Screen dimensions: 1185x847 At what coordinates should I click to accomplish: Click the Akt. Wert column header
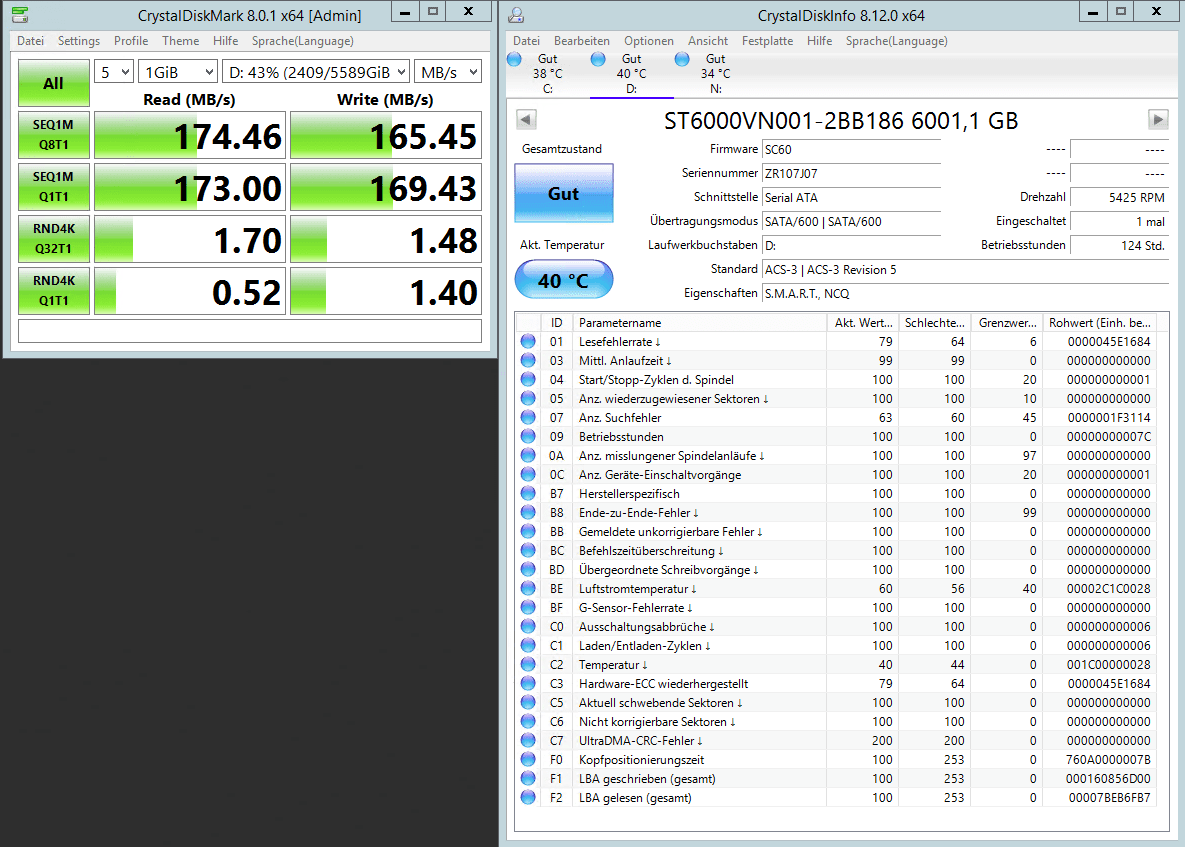(862, 323)
